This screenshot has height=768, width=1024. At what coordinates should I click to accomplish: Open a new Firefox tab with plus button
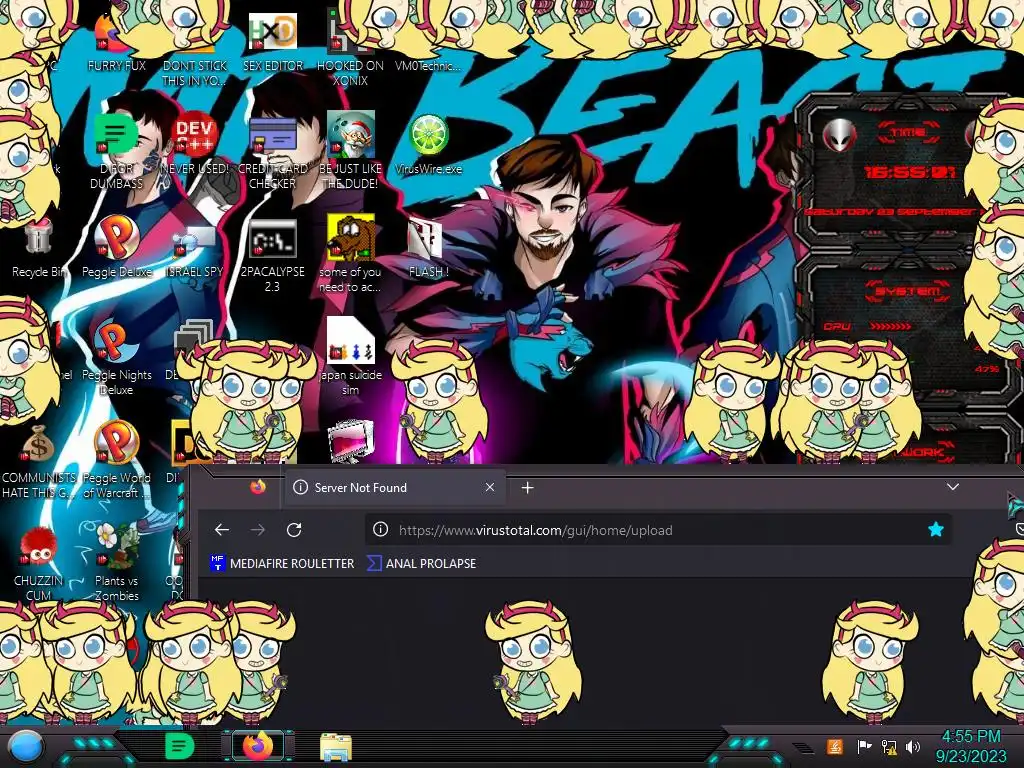528,487
